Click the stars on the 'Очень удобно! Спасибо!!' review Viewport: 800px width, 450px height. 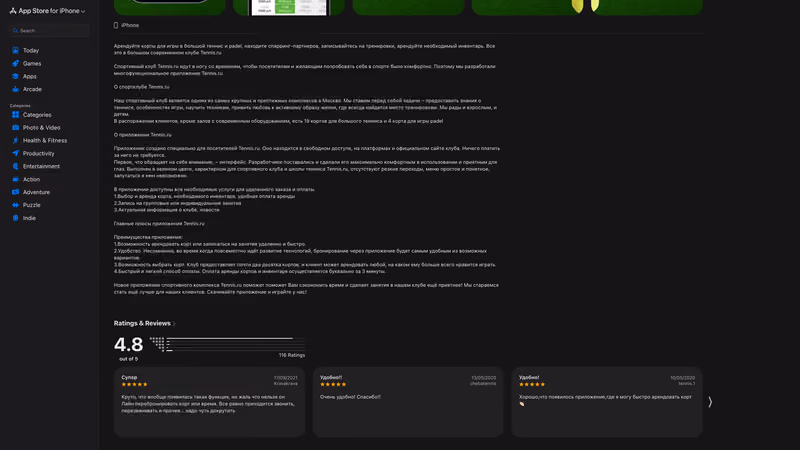tap(333, 384)
